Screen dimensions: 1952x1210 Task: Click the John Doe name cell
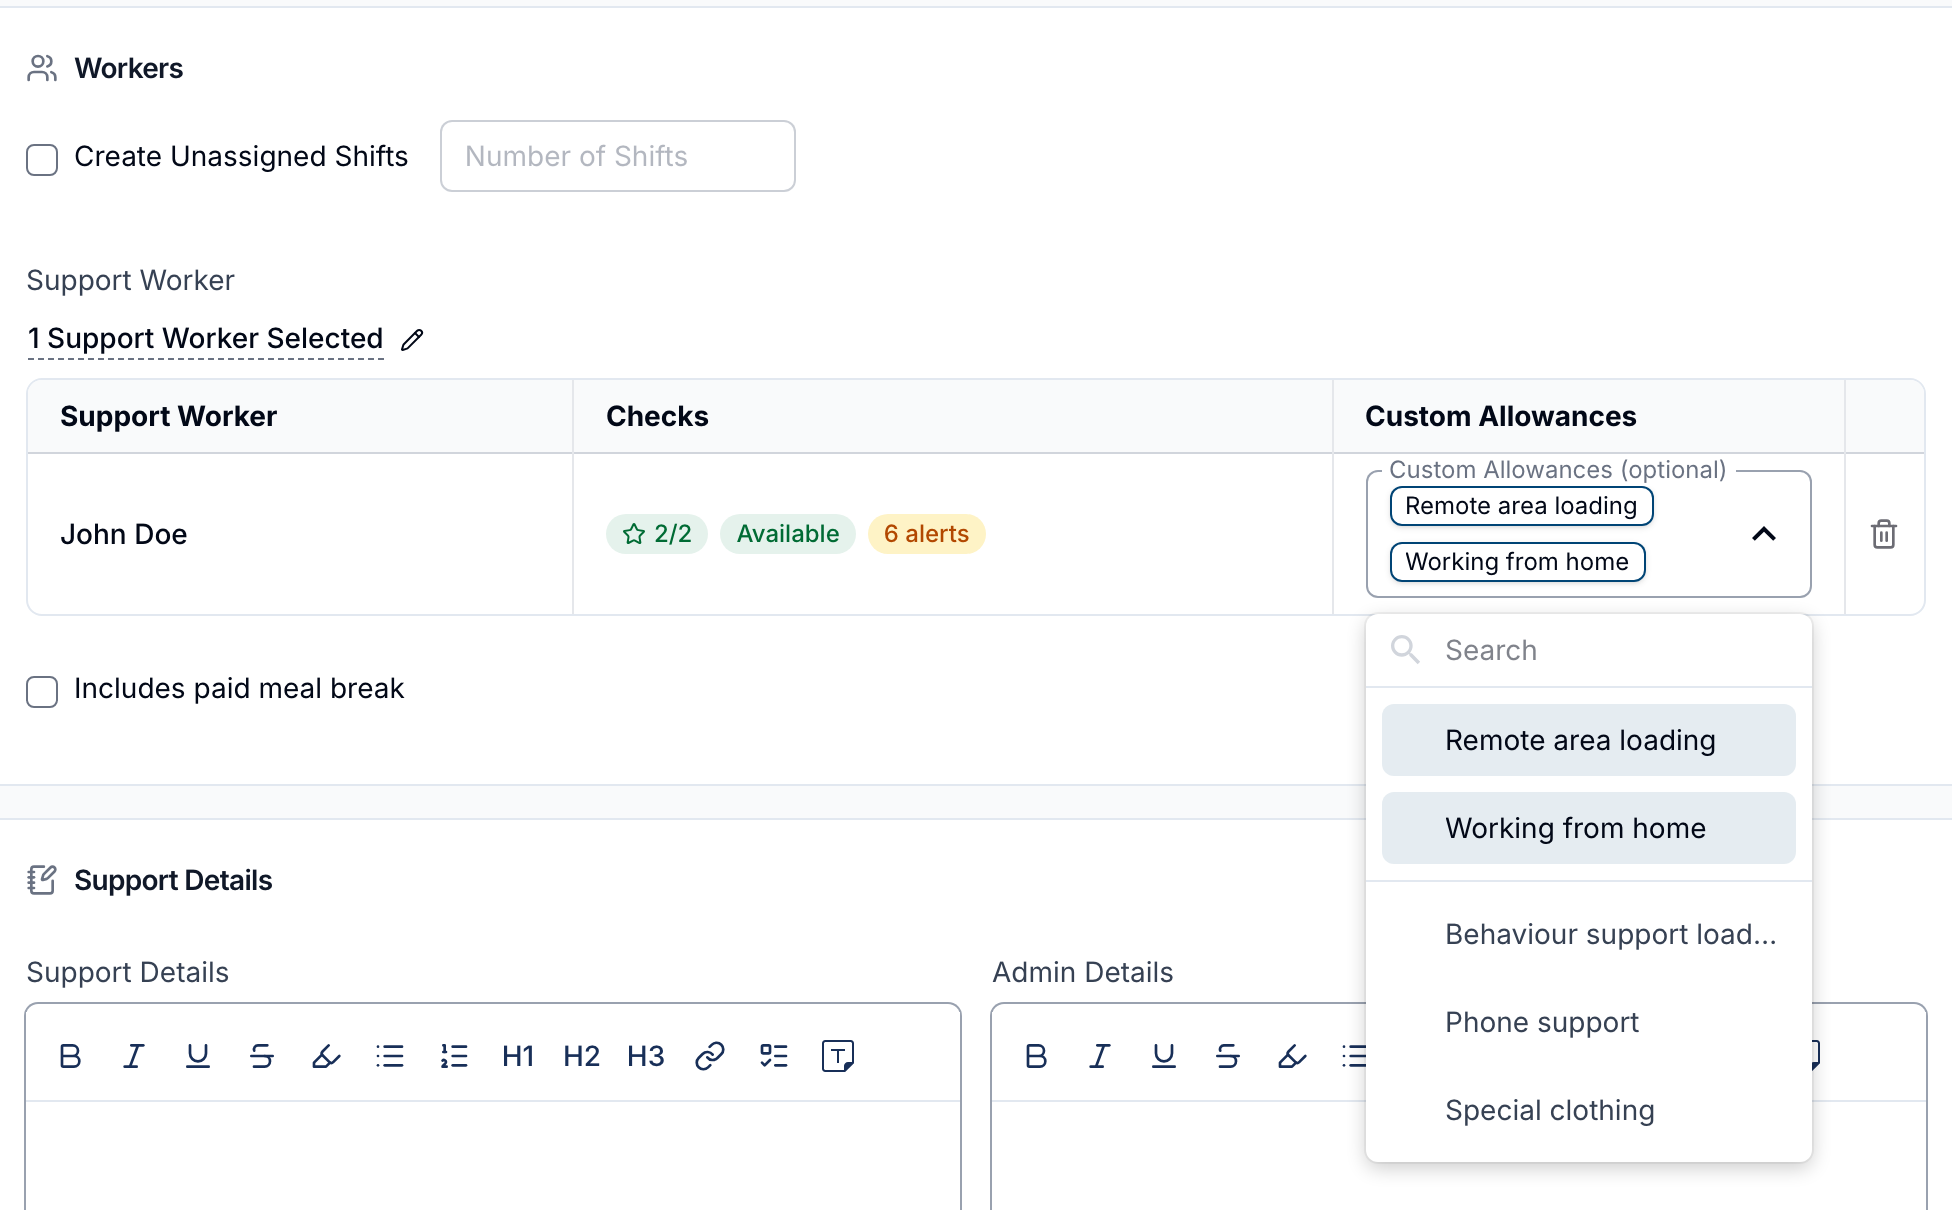[x=300, y=534]
